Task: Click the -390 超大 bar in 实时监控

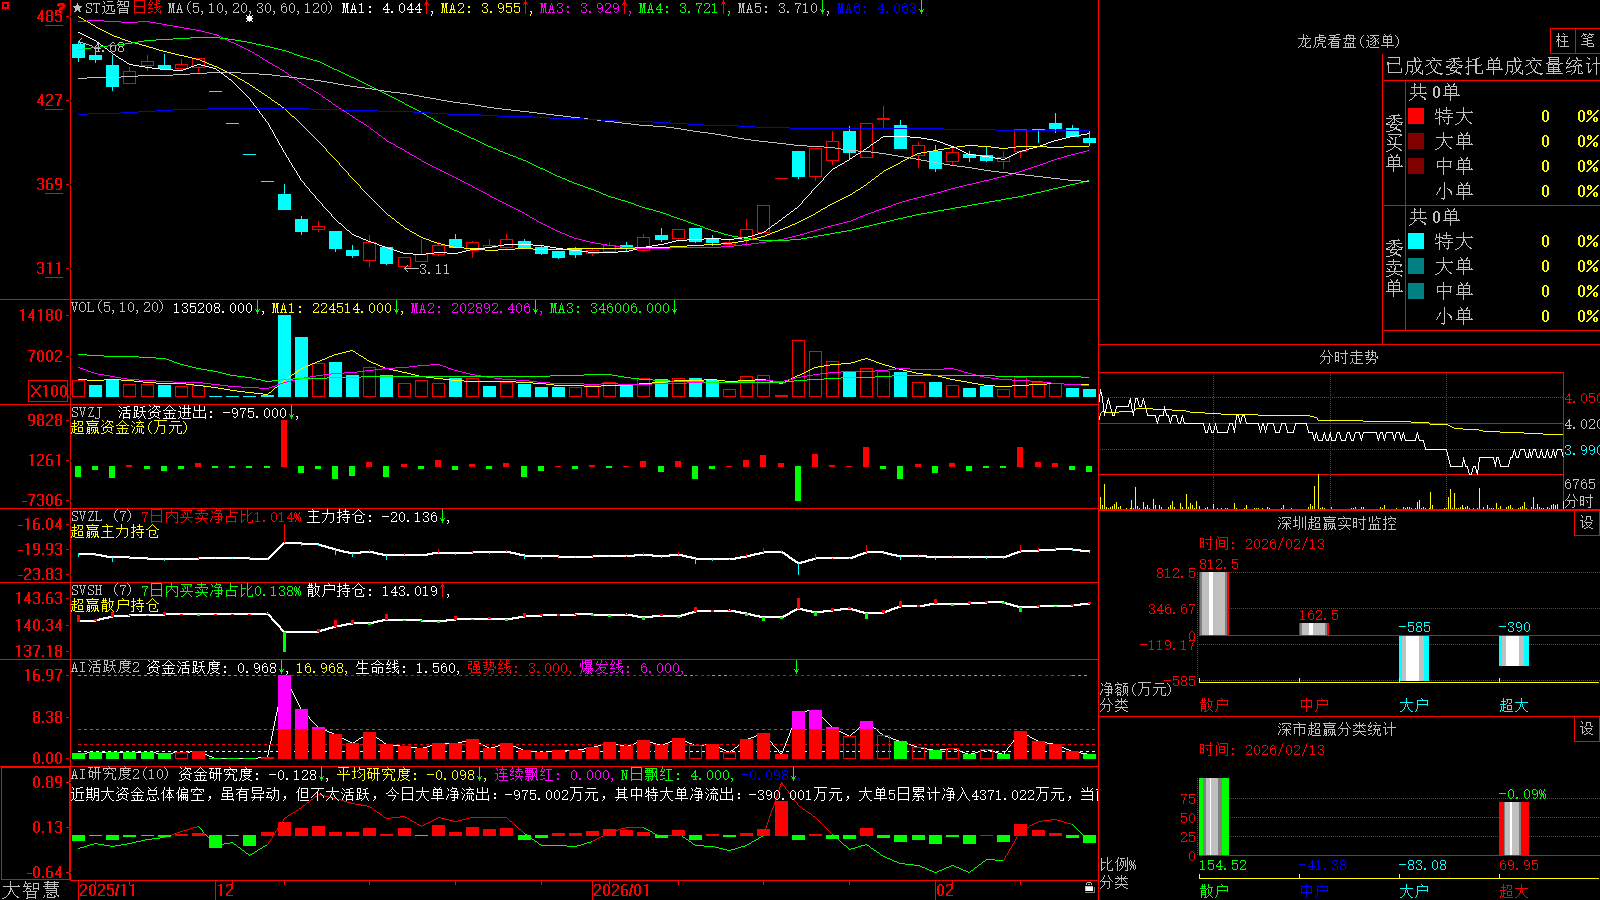Action: click(x=1514, y=651)
